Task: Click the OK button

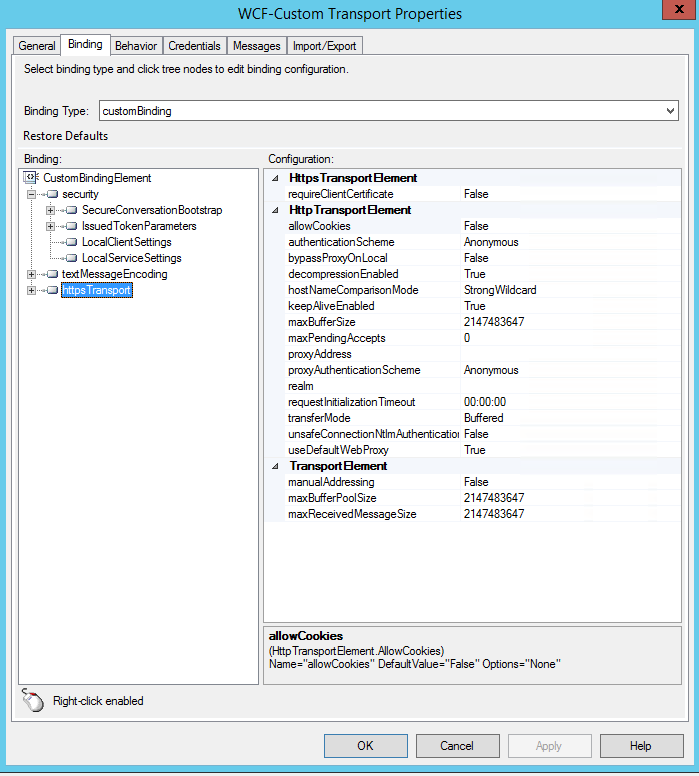Action: tap(366, 746)
